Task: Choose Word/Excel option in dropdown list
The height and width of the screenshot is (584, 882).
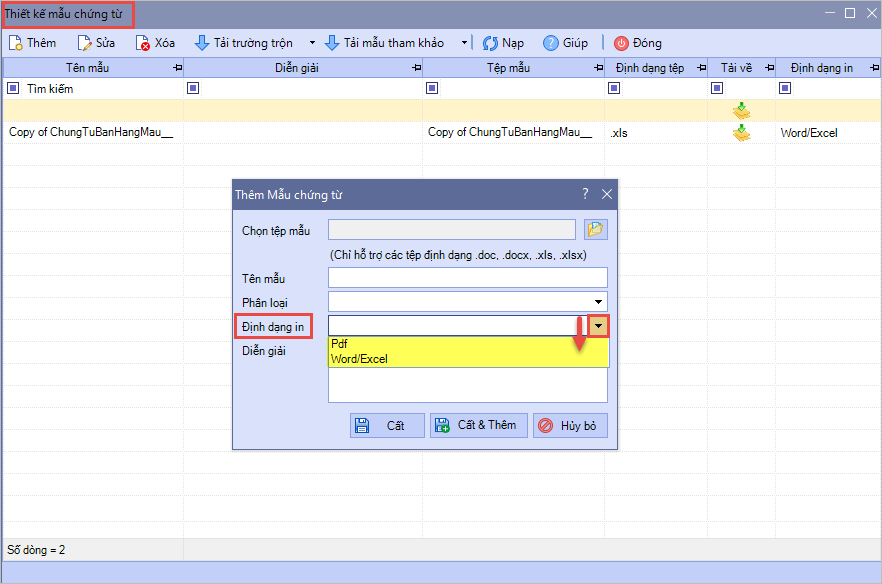Action: 359,359
